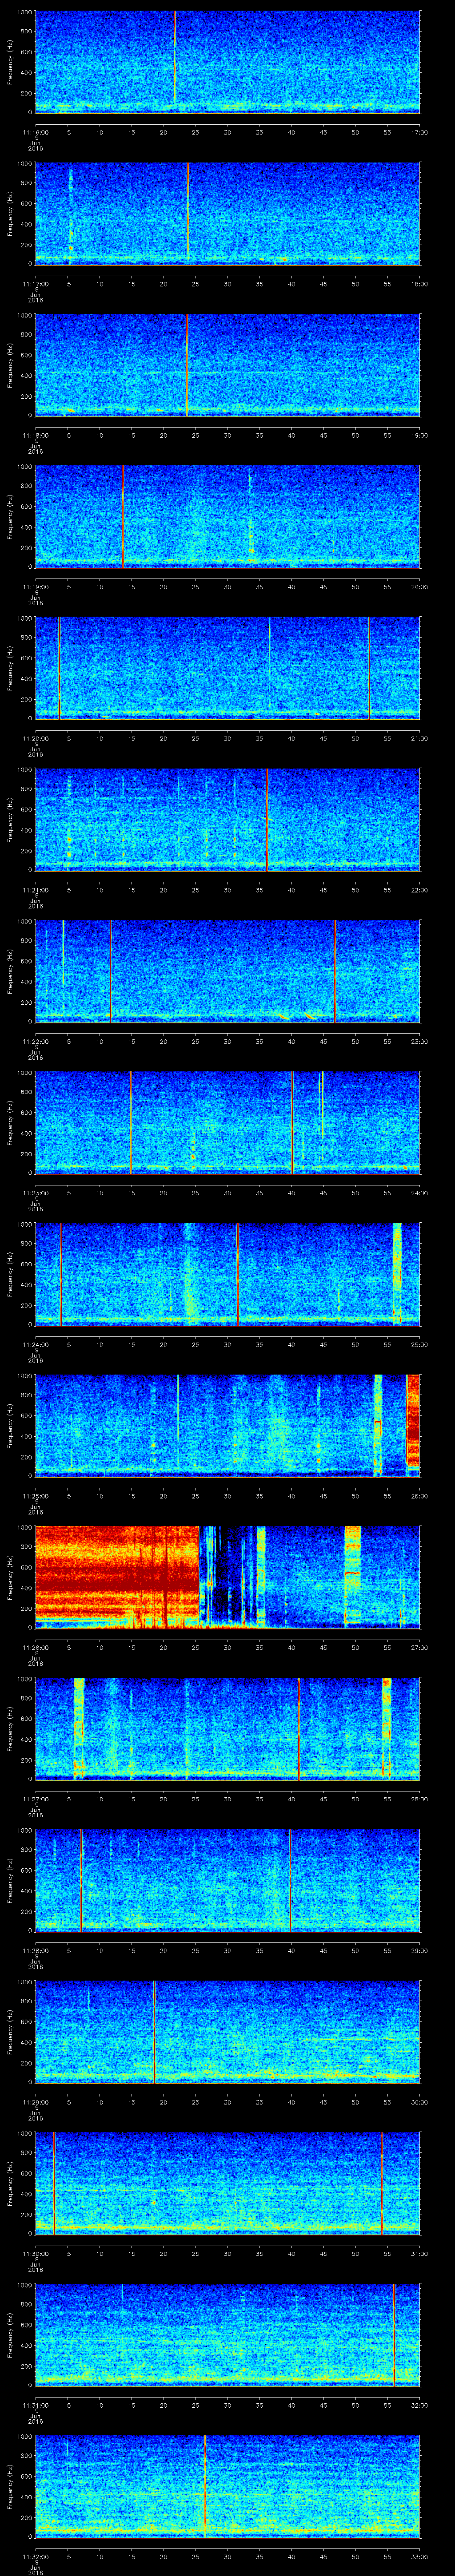Click the '11:16:00' start time label
The image size is (455, 2576).
pyautogui.click(x=36, y=132)
